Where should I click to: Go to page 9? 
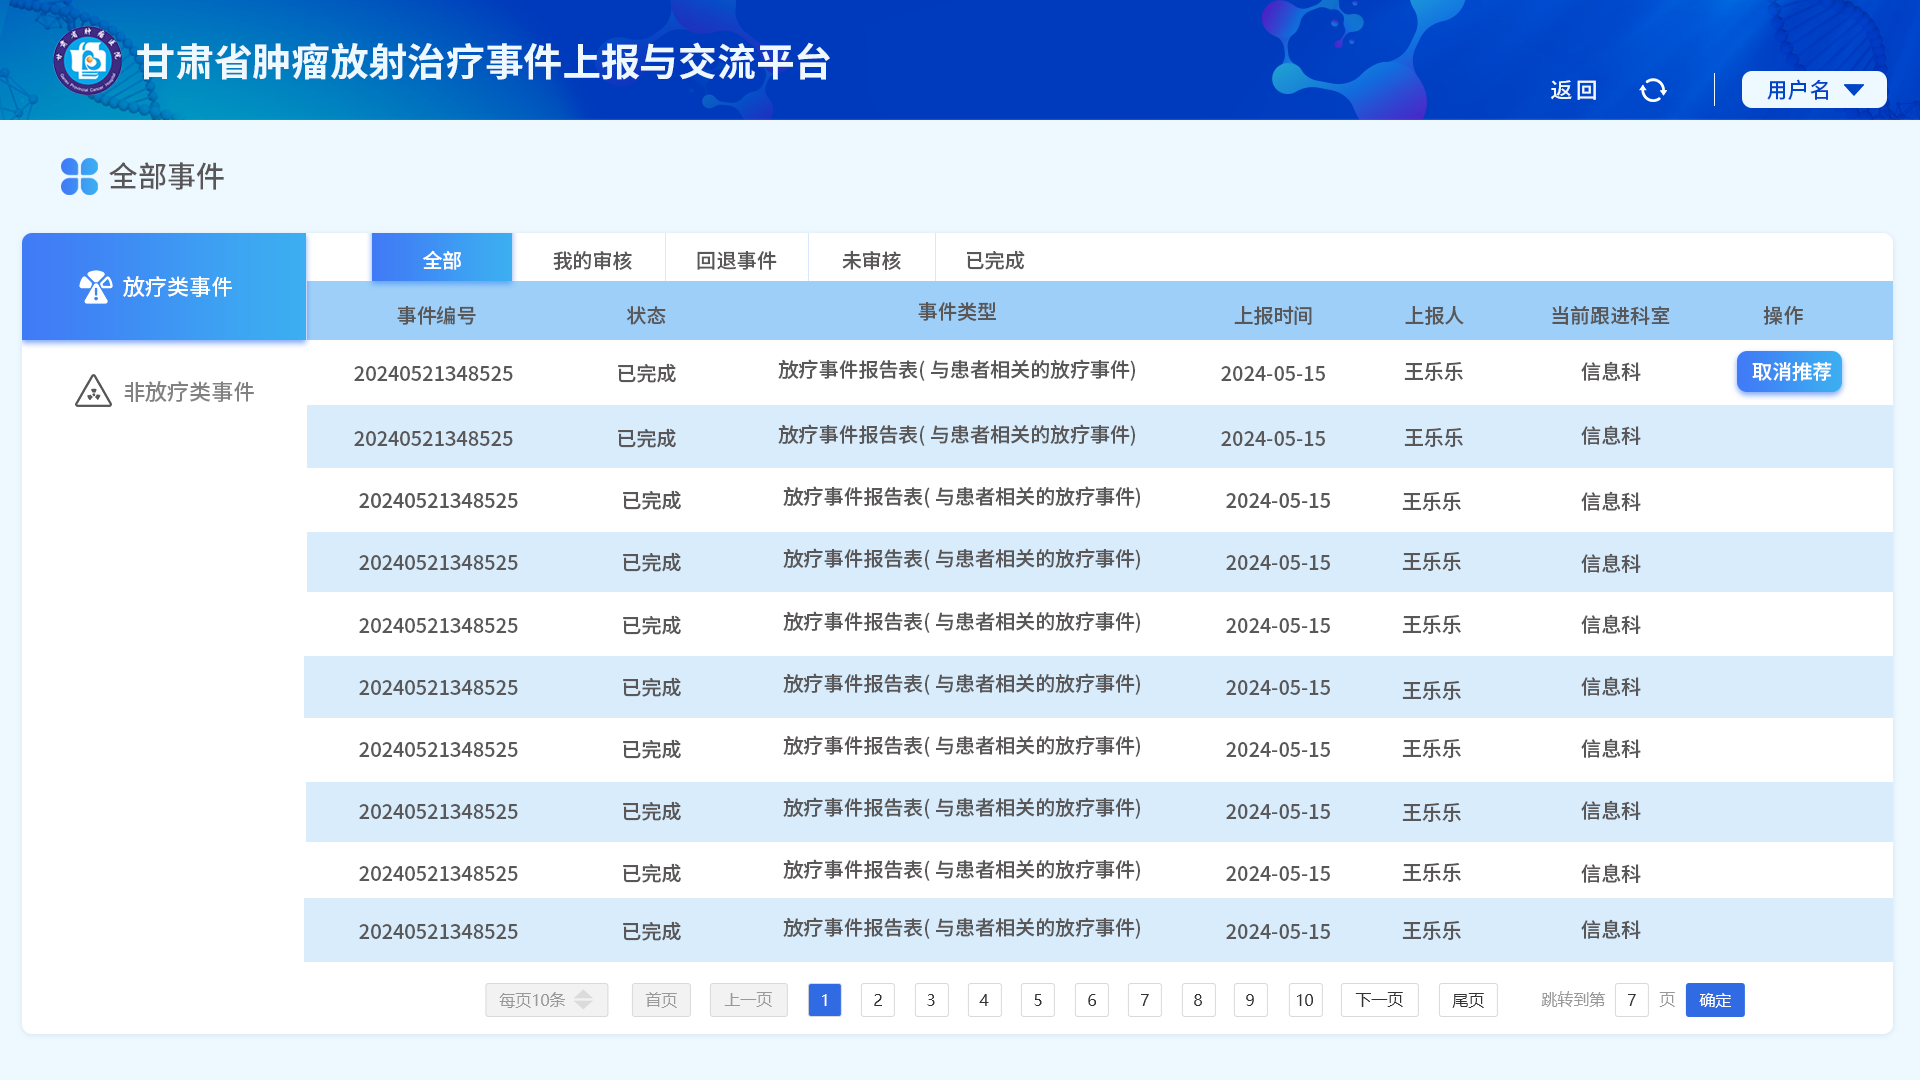coord(1250,1000)
